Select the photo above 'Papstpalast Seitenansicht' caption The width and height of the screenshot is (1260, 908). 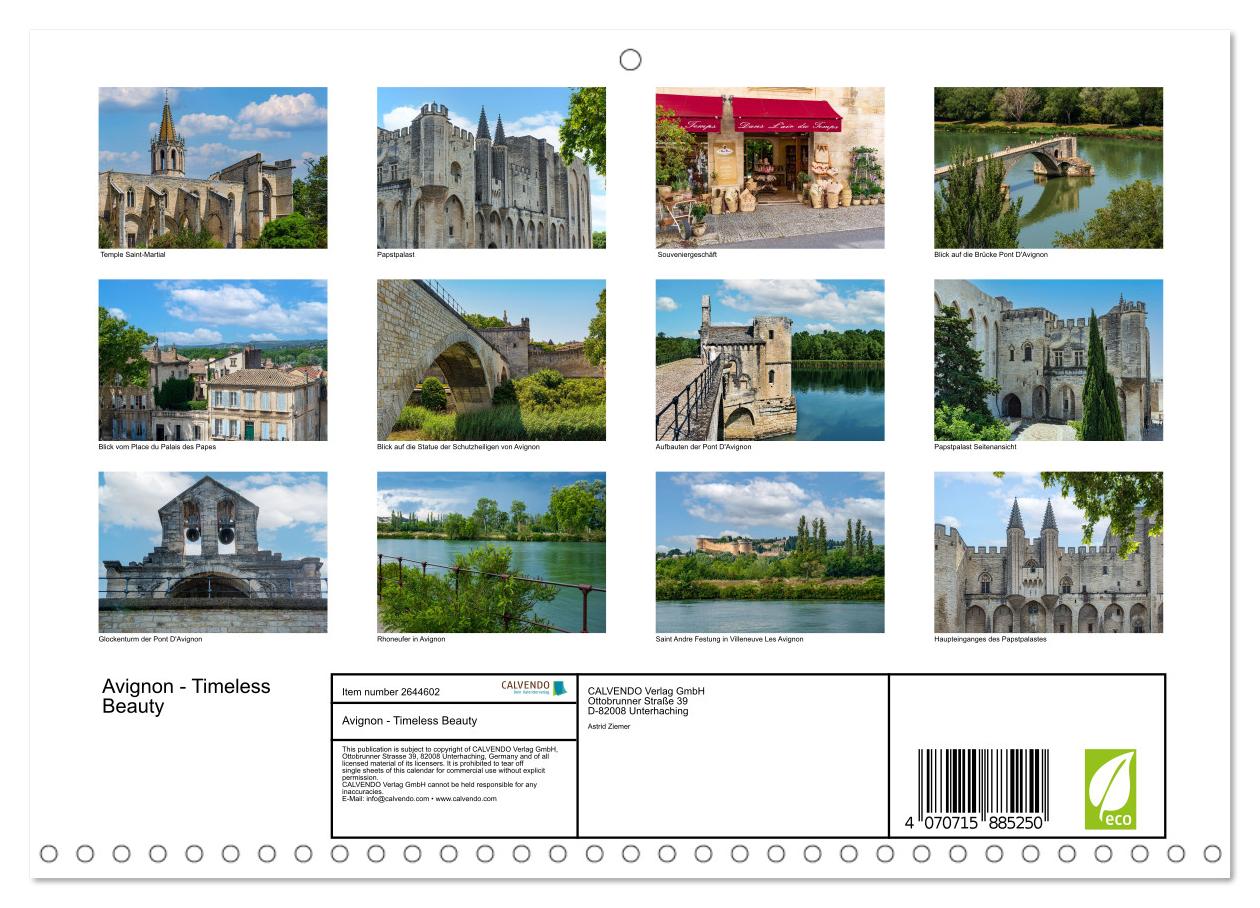[1048, 360]
